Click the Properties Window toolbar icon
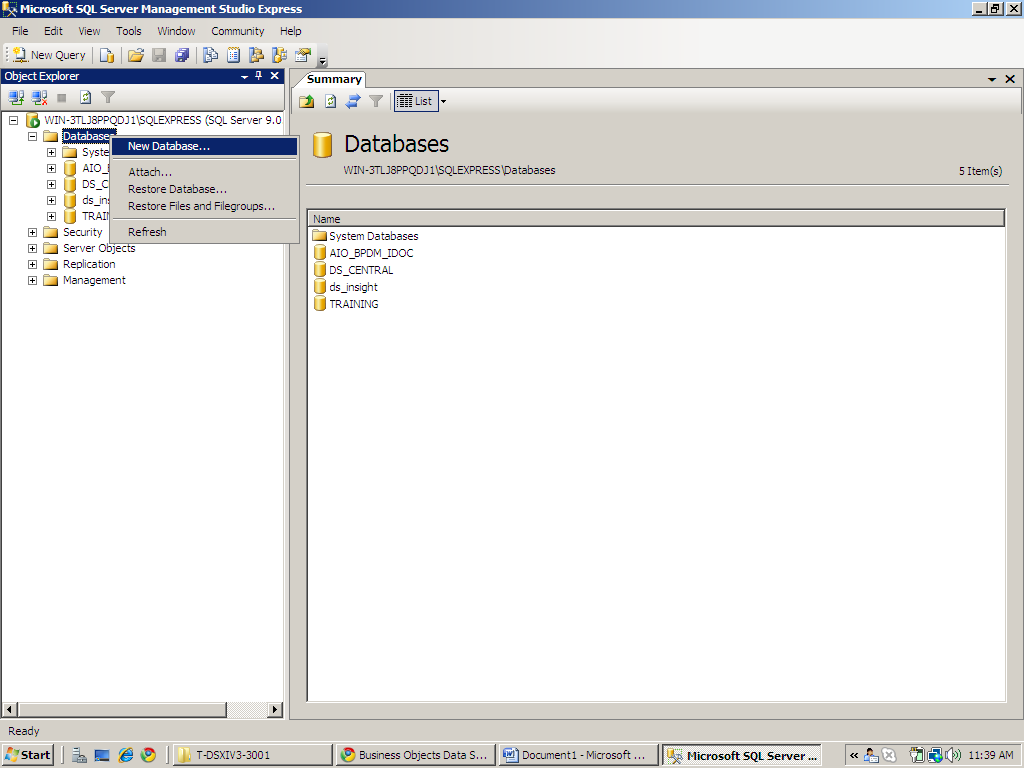This screenshot has height=768, width=1024. (303, 56)
